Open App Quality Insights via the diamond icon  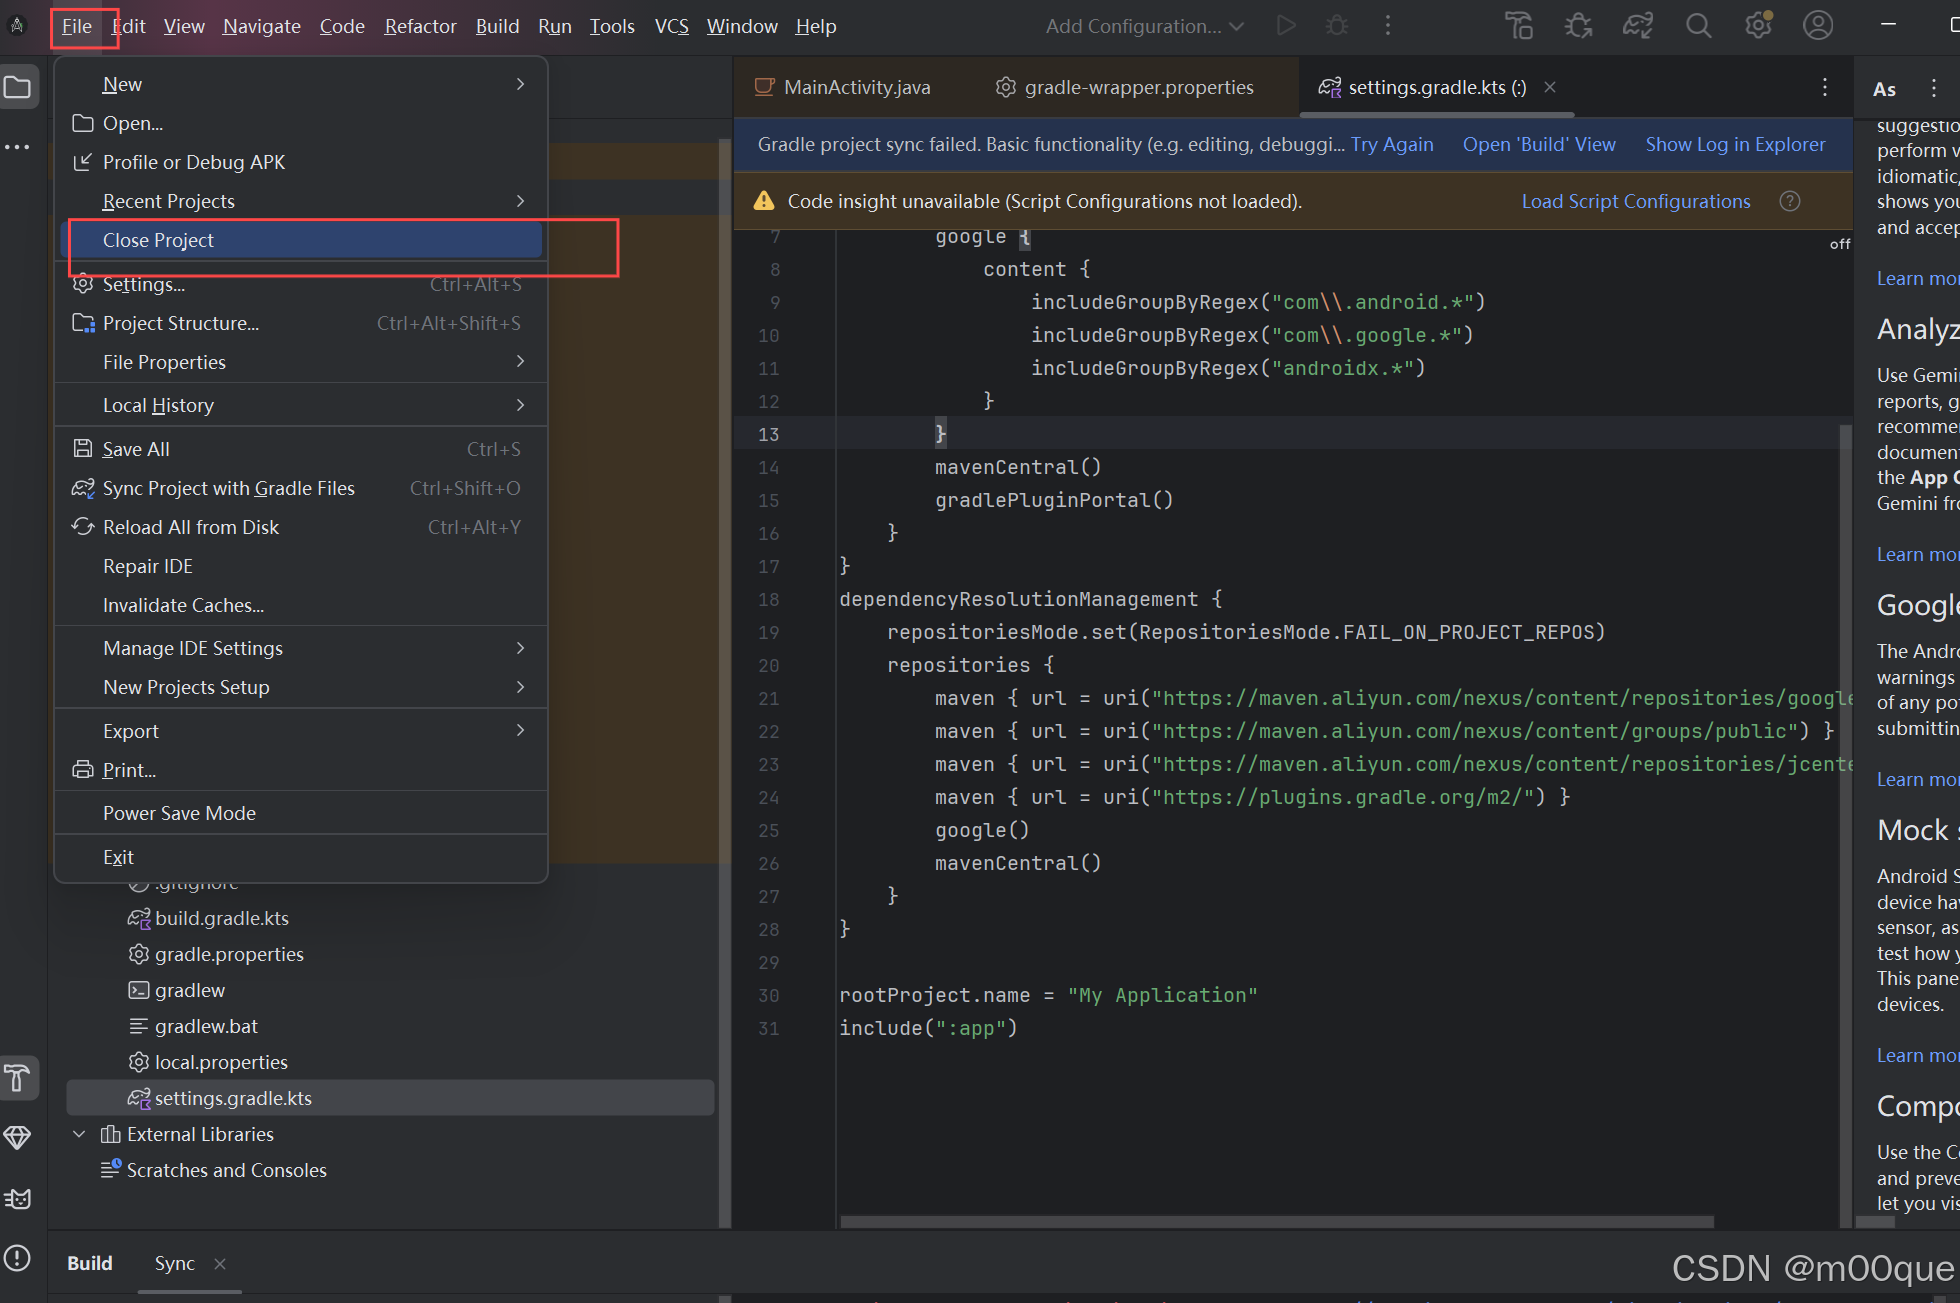20,1137
